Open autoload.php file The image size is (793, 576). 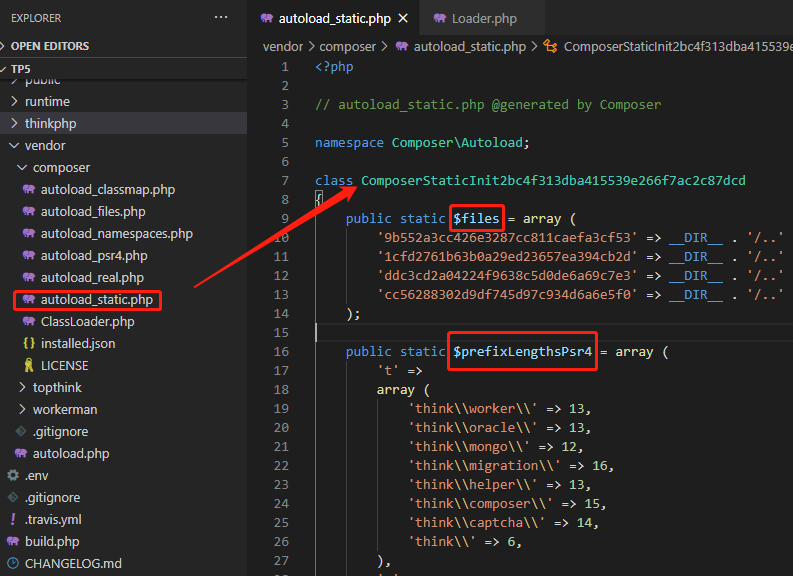pyautogui.click(x=71, y=454)
